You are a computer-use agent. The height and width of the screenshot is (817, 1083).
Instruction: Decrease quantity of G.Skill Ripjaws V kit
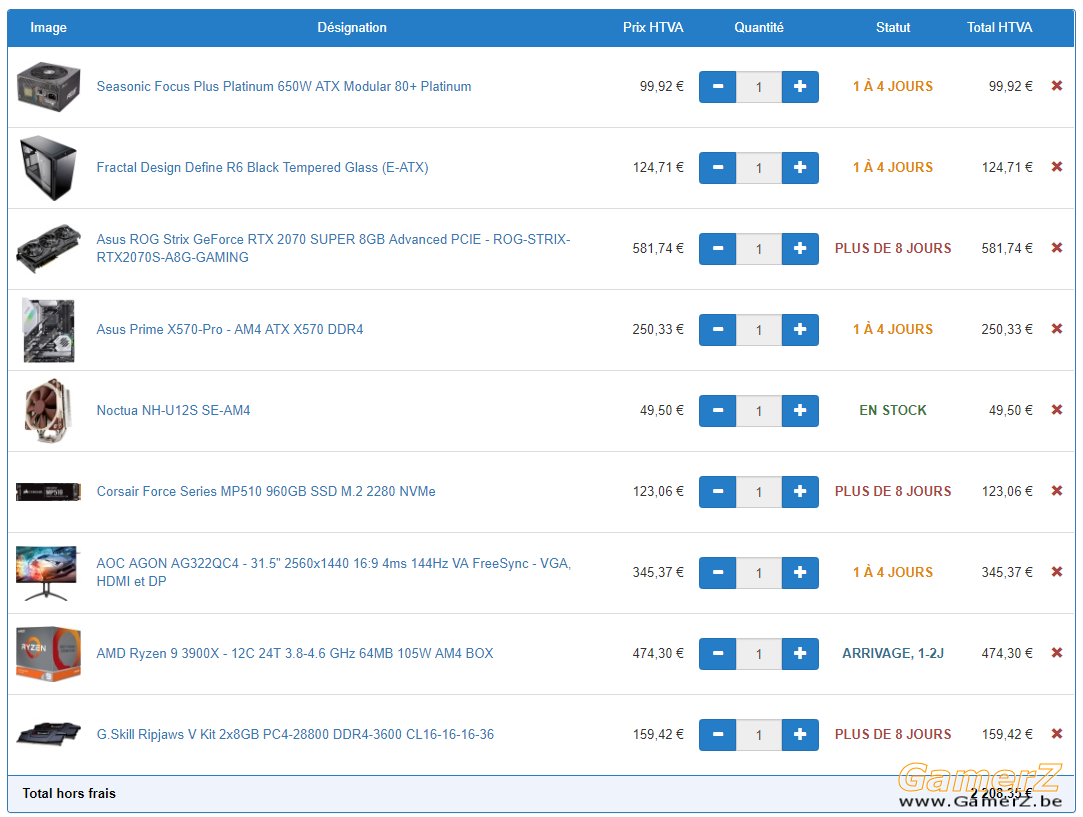pos(718,735)
